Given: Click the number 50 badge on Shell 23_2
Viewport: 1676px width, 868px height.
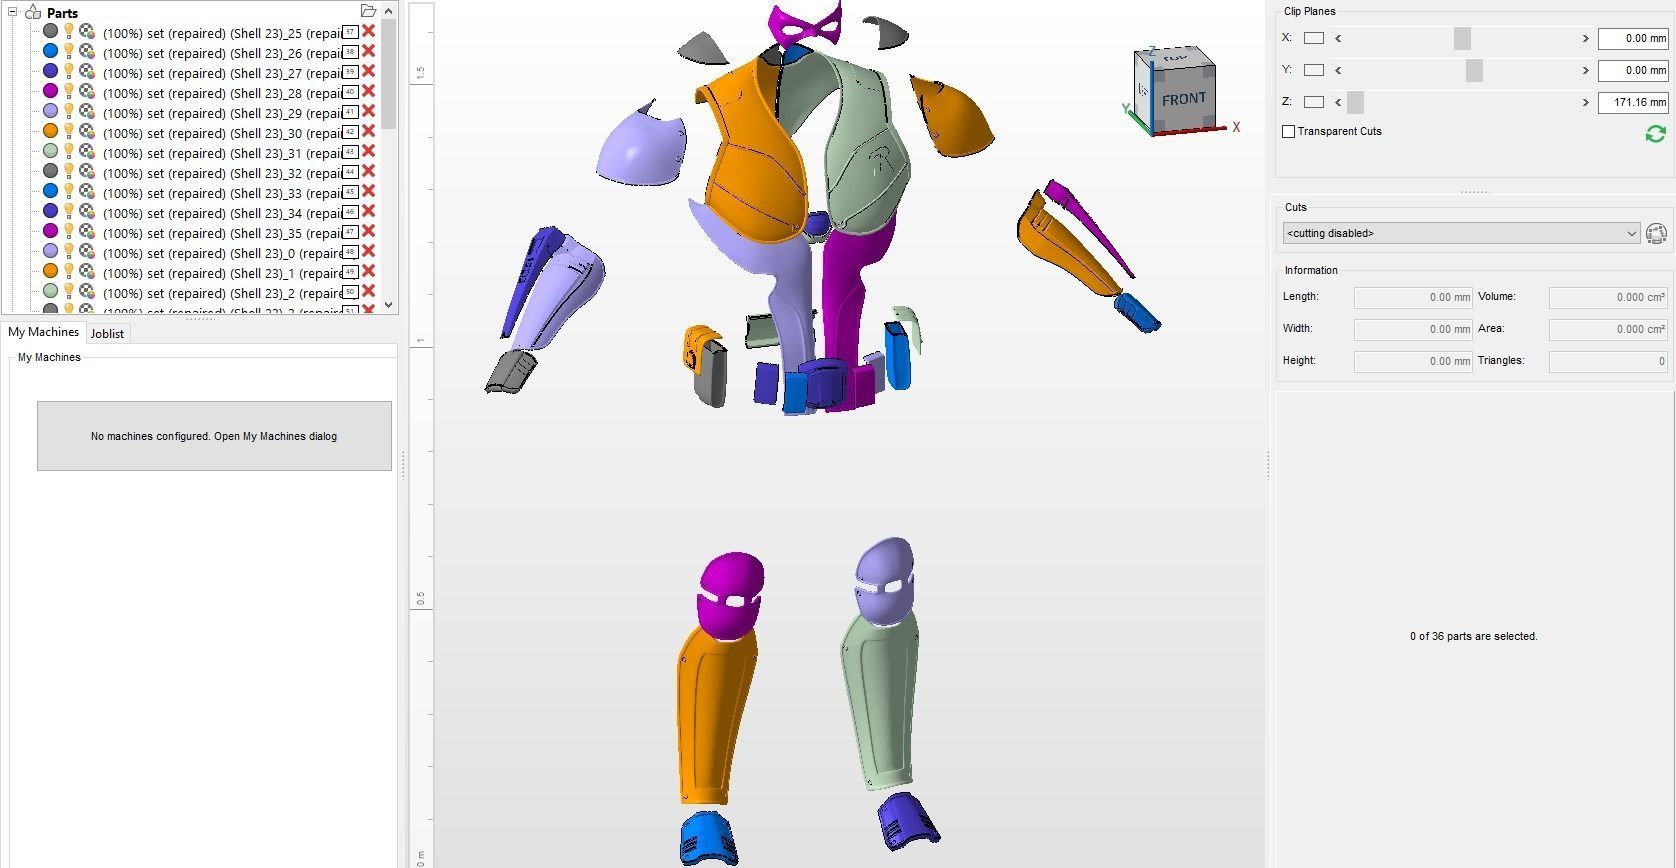Looking at the screenshot, I should coord(350,292).
